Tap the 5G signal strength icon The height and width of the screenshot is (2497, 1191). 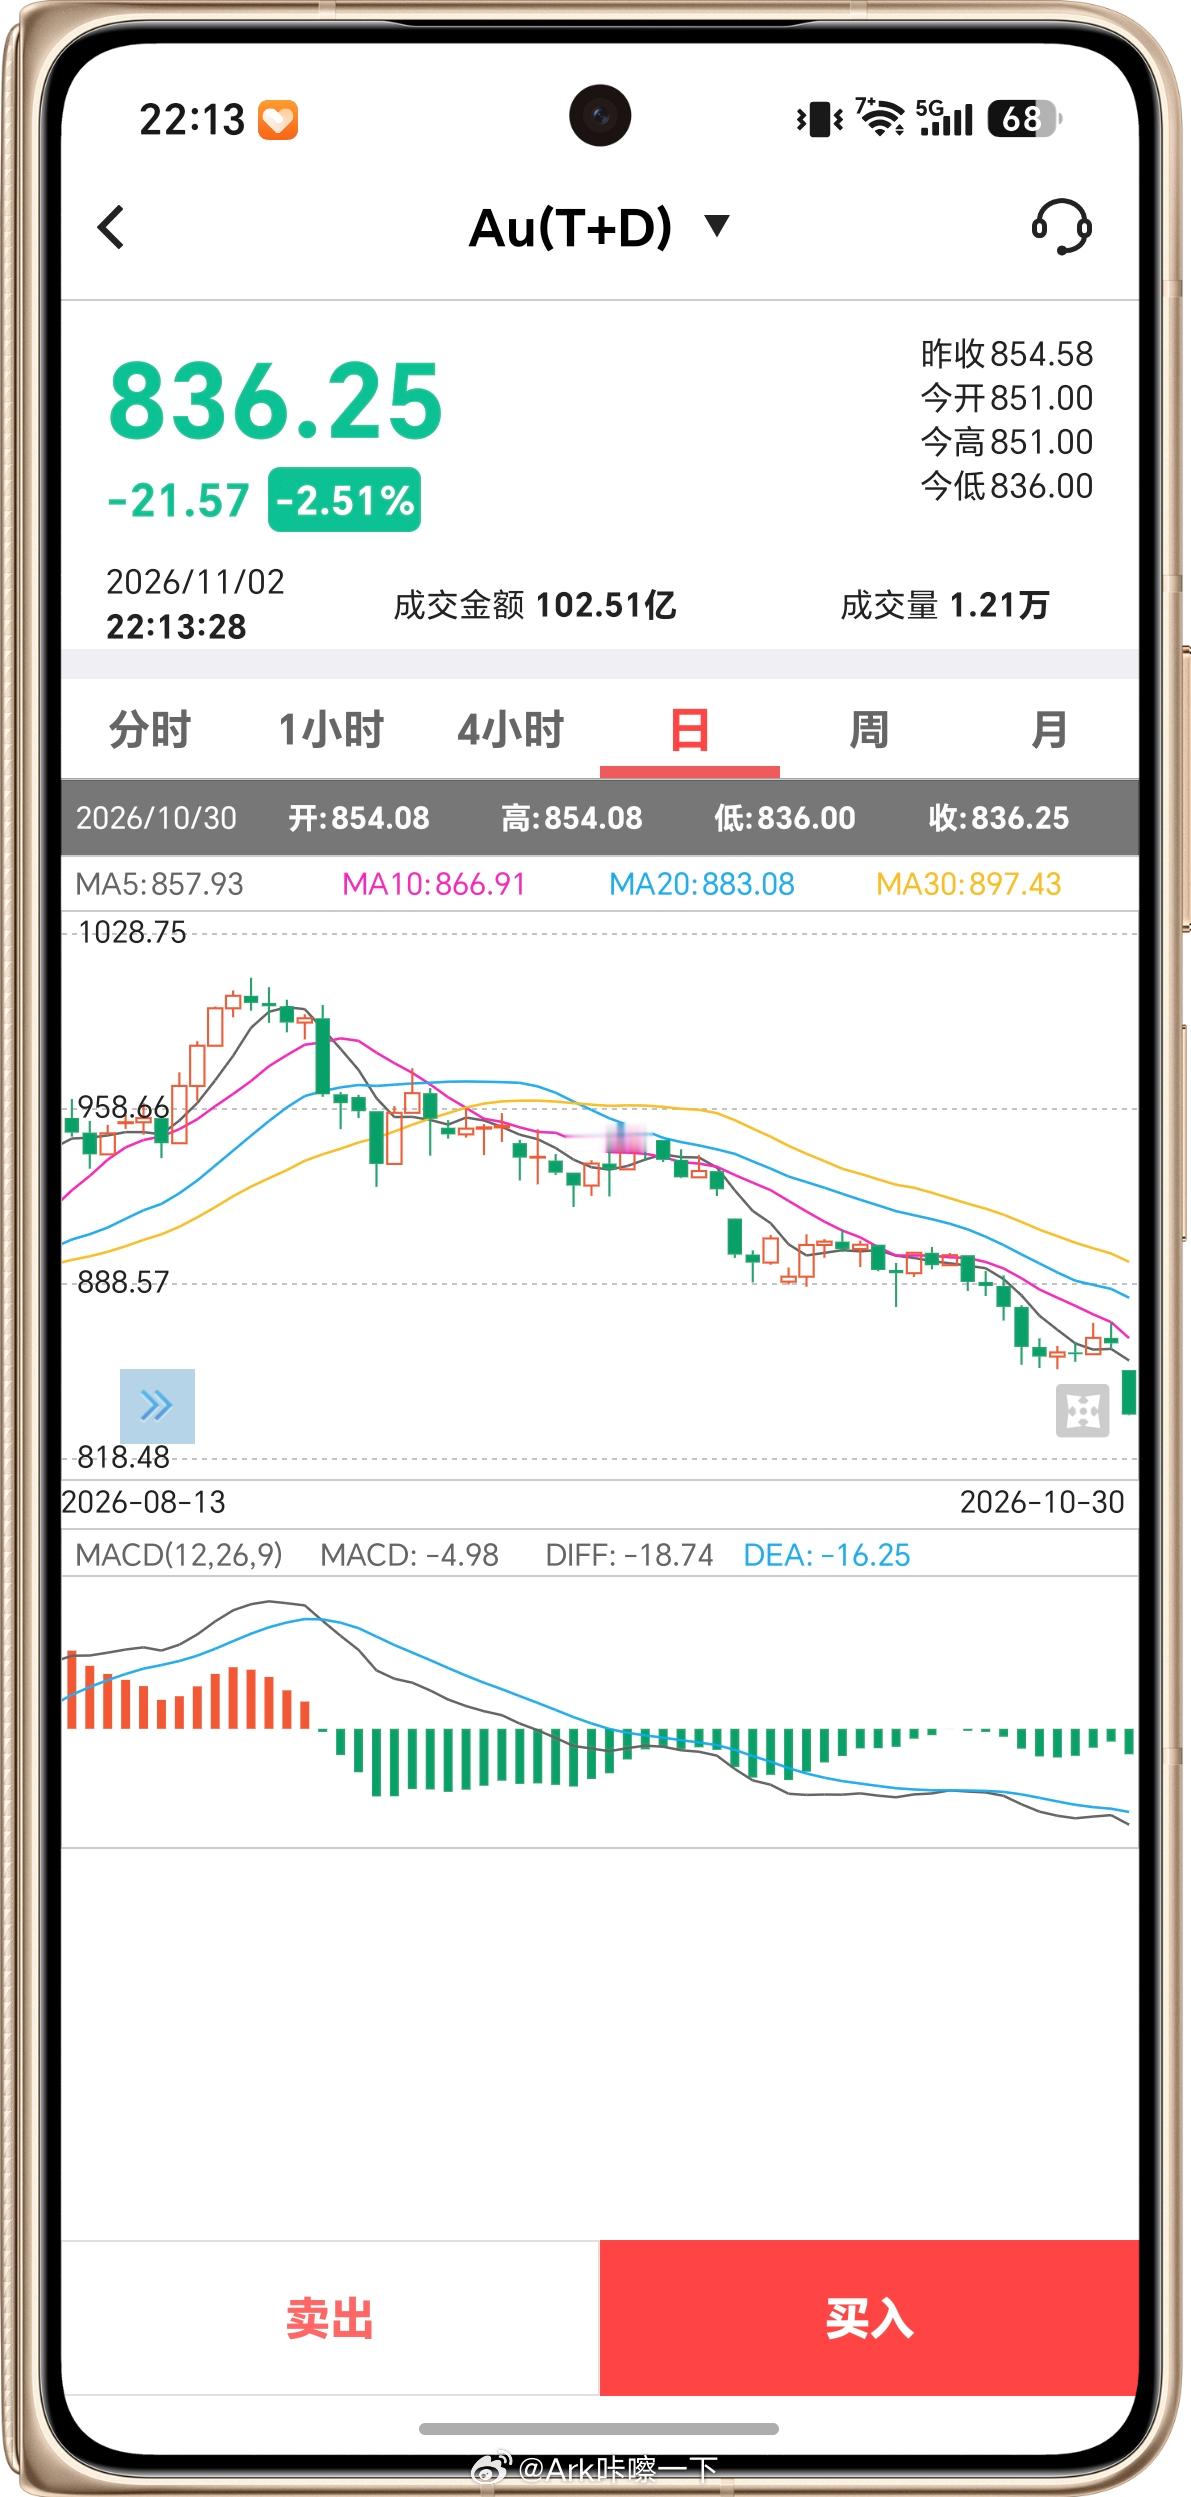pyautogui.click(x=944, y=118)
